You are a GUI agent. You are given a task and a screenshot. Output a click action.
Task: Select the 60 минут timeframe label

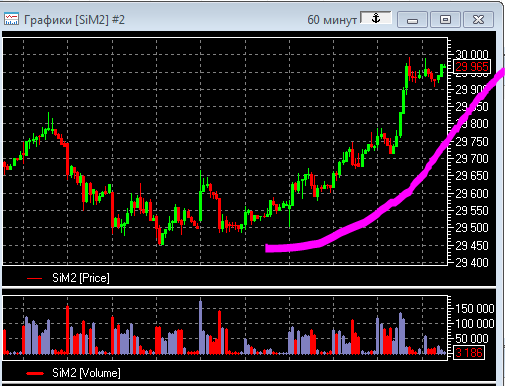pos(332,20)
